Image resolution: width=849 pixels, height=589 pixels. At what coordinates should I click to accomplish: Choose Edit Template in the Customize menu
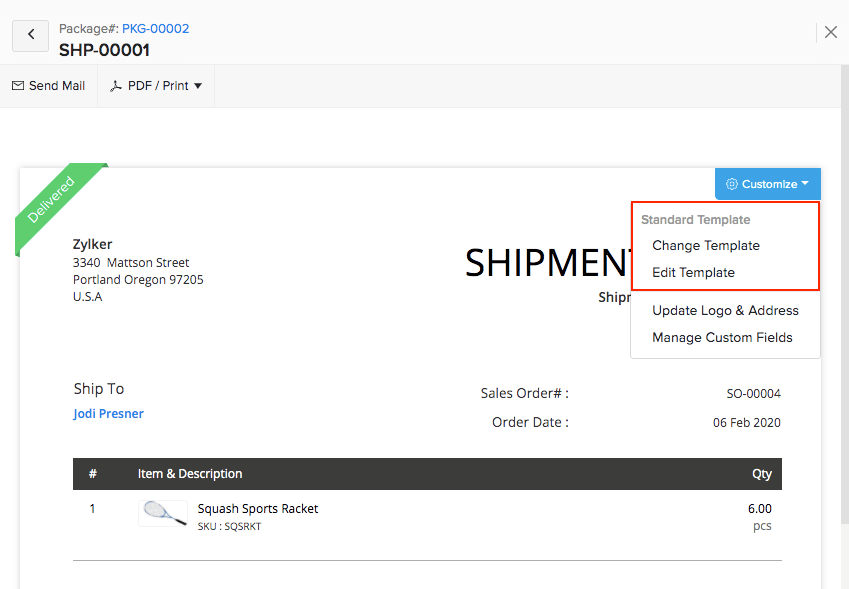[x=694, y=272]
